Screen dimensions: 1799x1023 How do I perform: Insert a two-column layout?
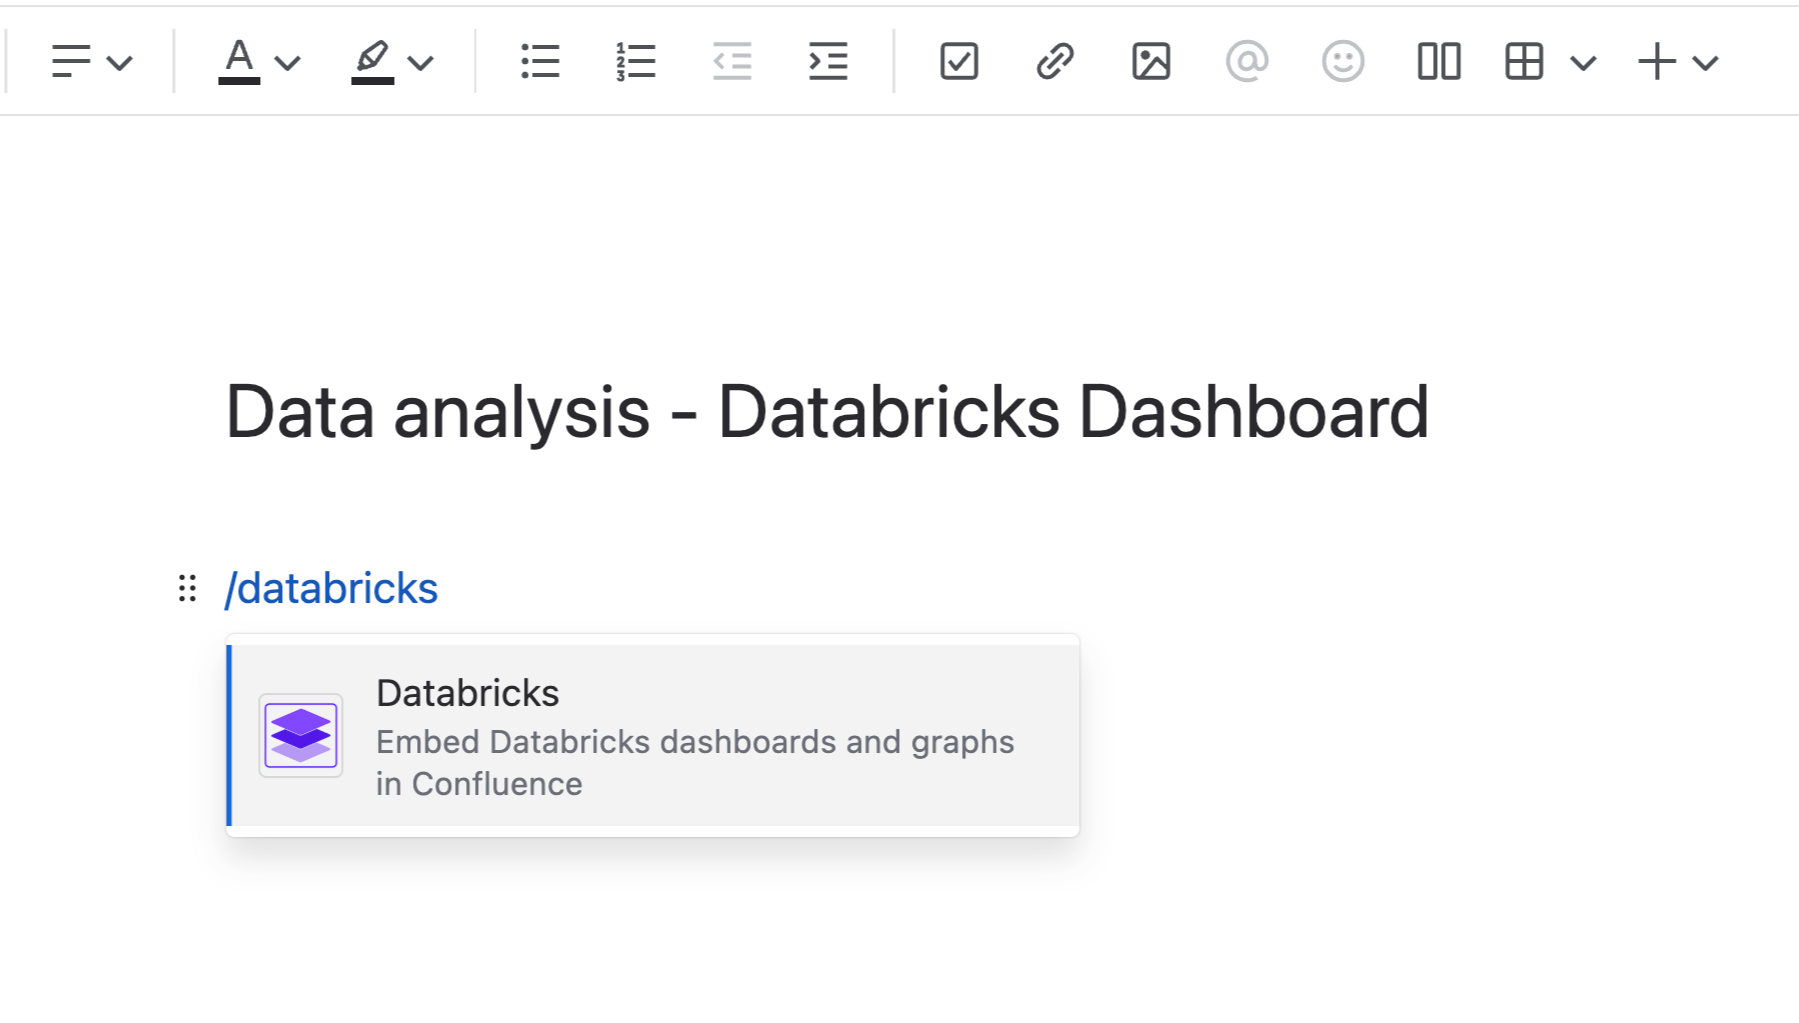1439,62
